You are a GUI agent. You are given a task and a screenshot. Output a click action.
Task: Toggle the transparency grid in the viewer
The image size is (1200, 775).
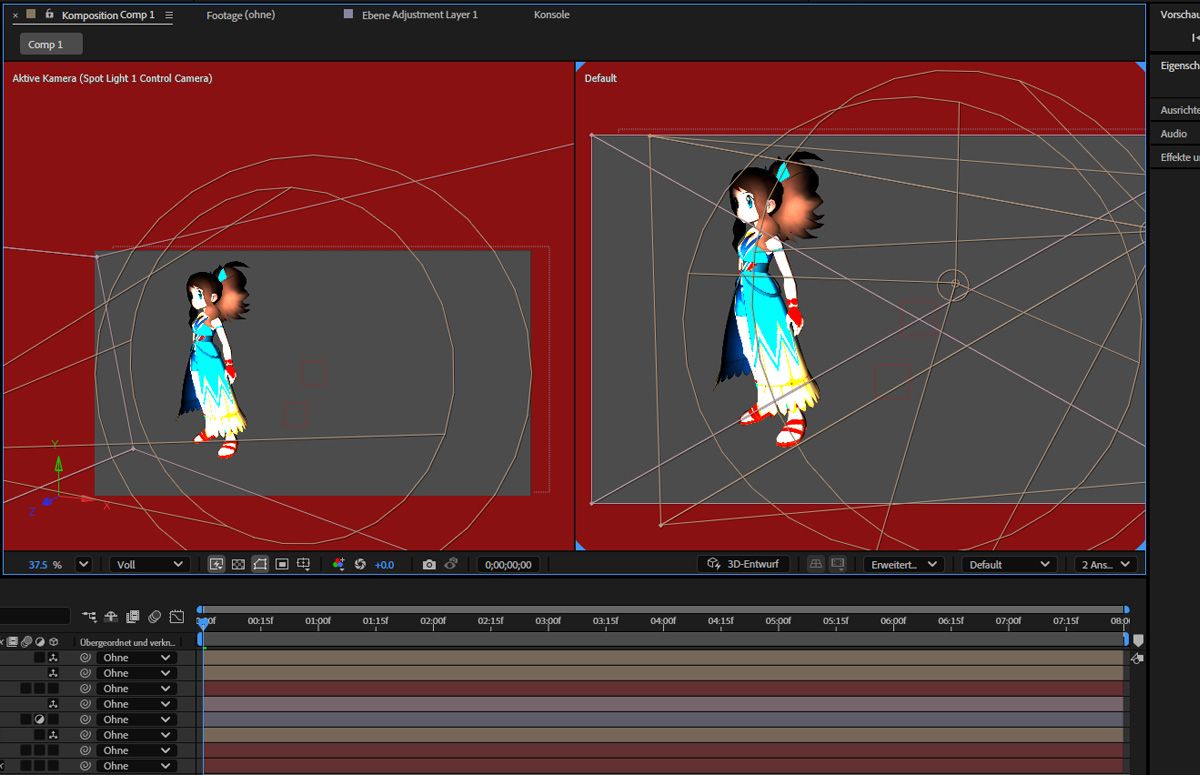pyautogui.click(x=238, y=565)
